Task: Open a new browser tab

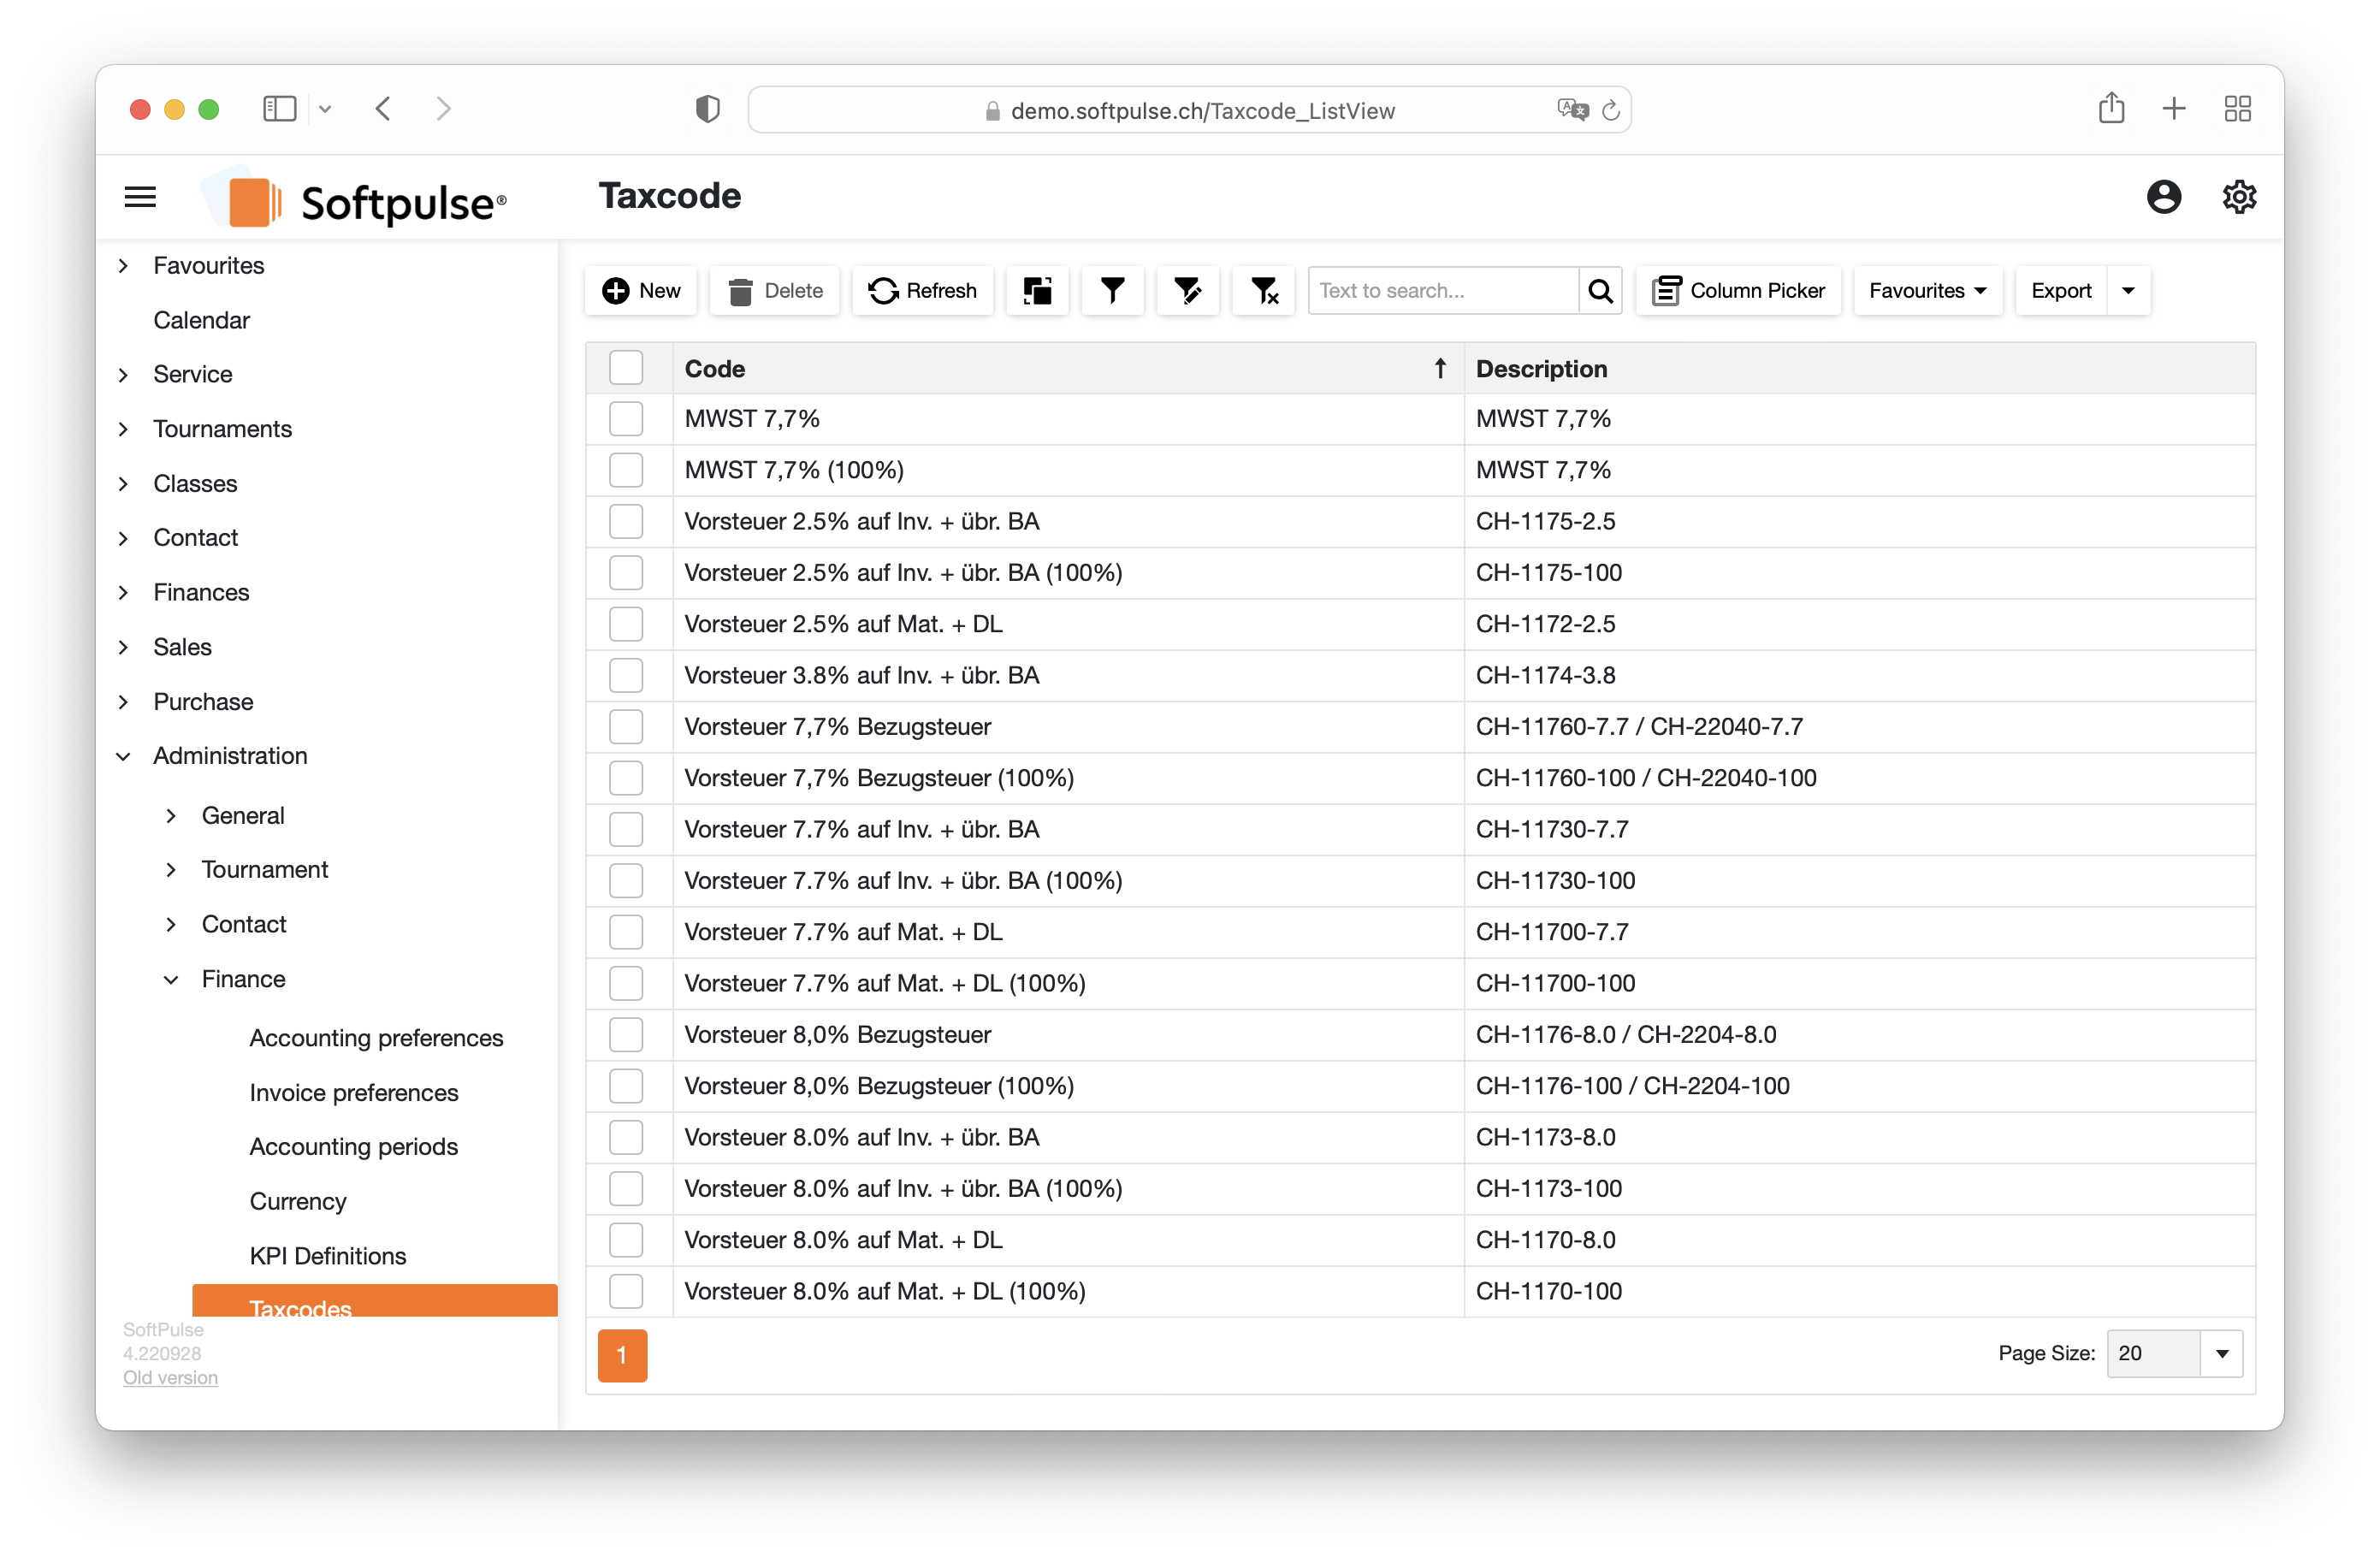Action: pos(2173,108)
